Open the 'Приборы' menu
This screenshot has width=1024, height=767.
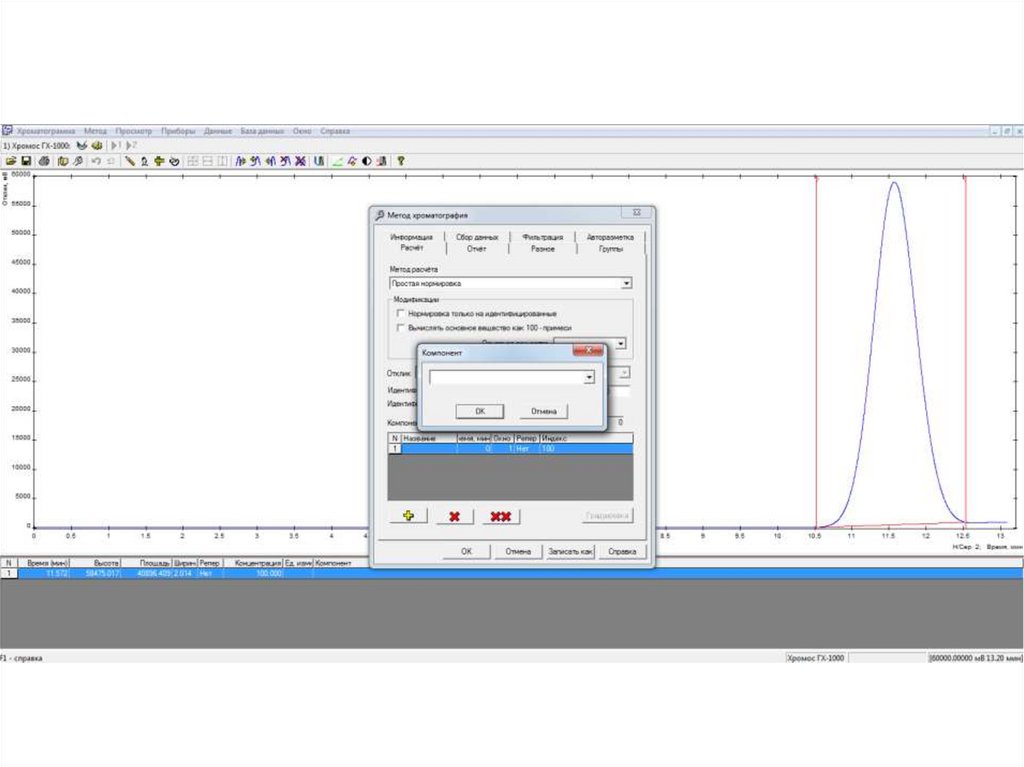pyautogui.click(x=177, y=131)
